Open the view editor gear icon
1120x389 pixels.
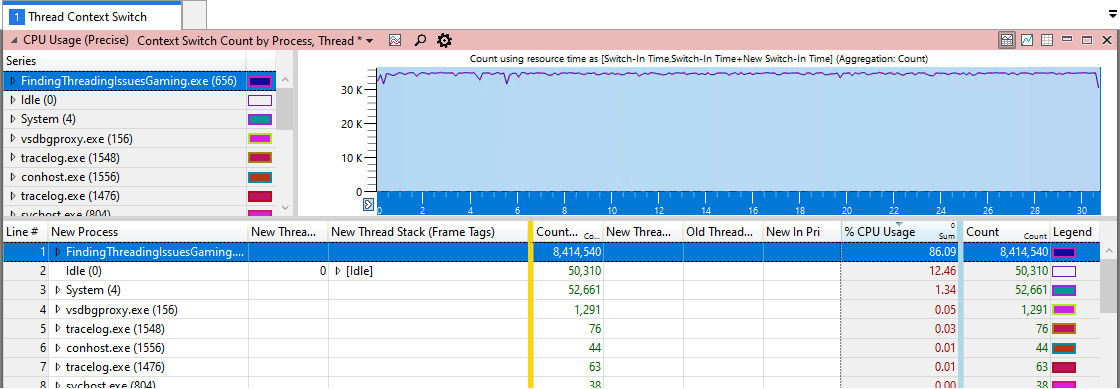[x=444, y=41]
